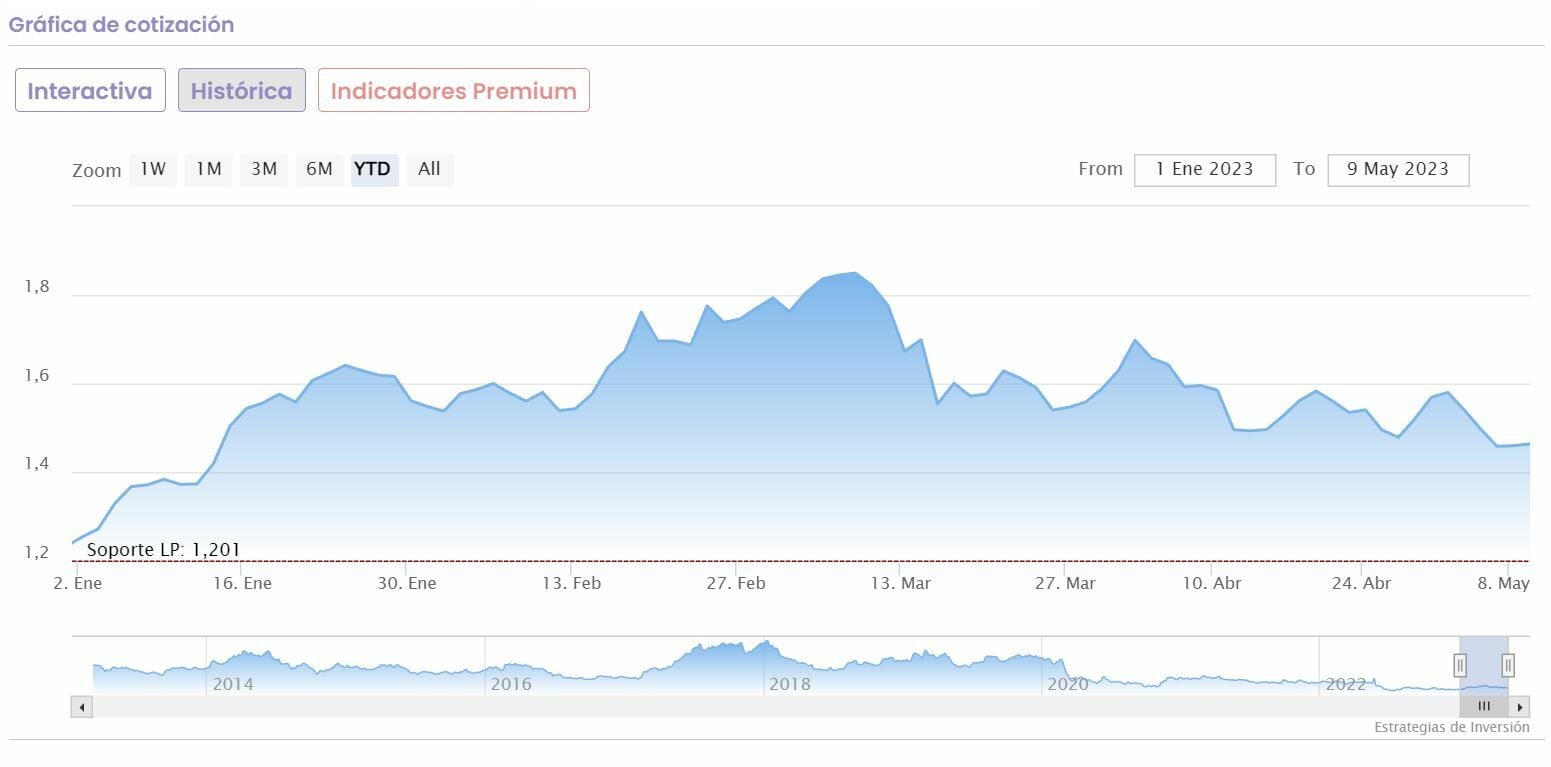Click the navigator right range handle
This screenshot has height=767, width=1551.
[1508, 665]
